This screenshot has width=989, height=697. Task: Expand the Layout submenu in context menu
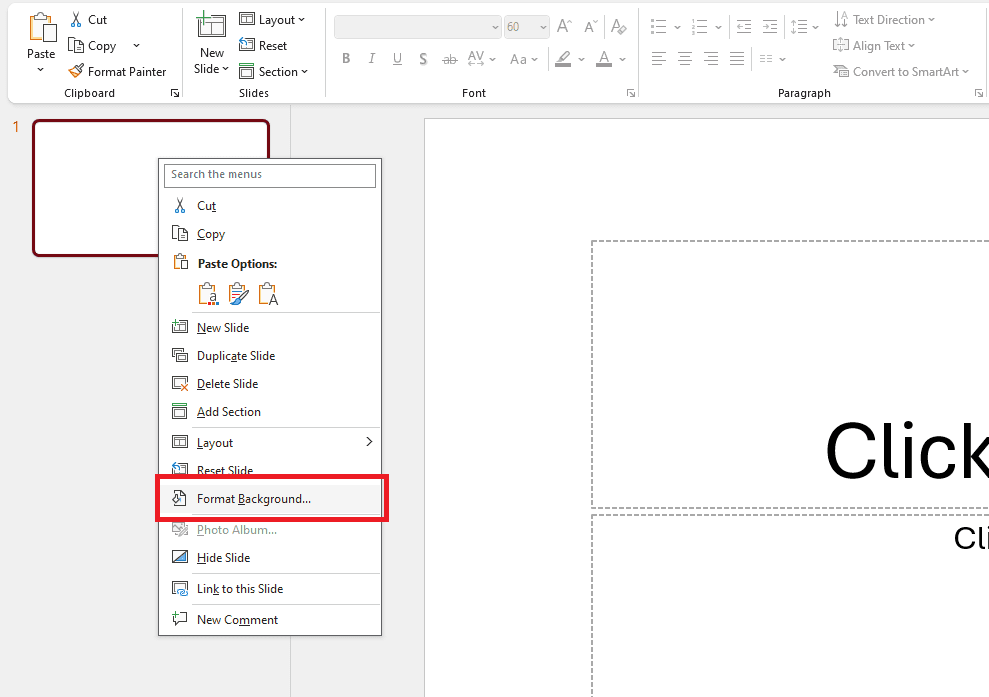[269, 442]
